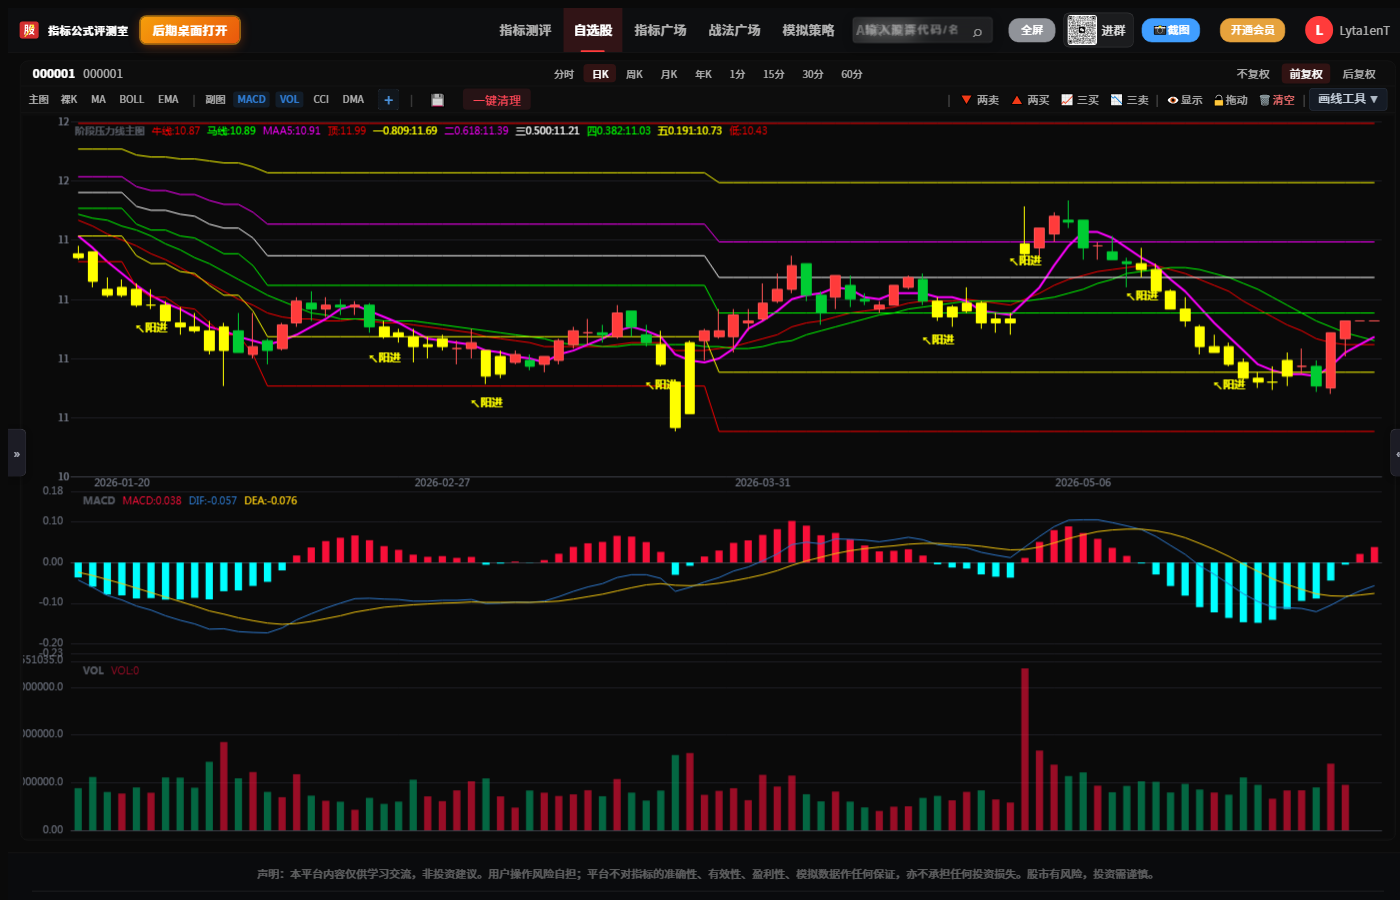
Task: Expand the right side panel handle
Action: [x=1396, y=453]
